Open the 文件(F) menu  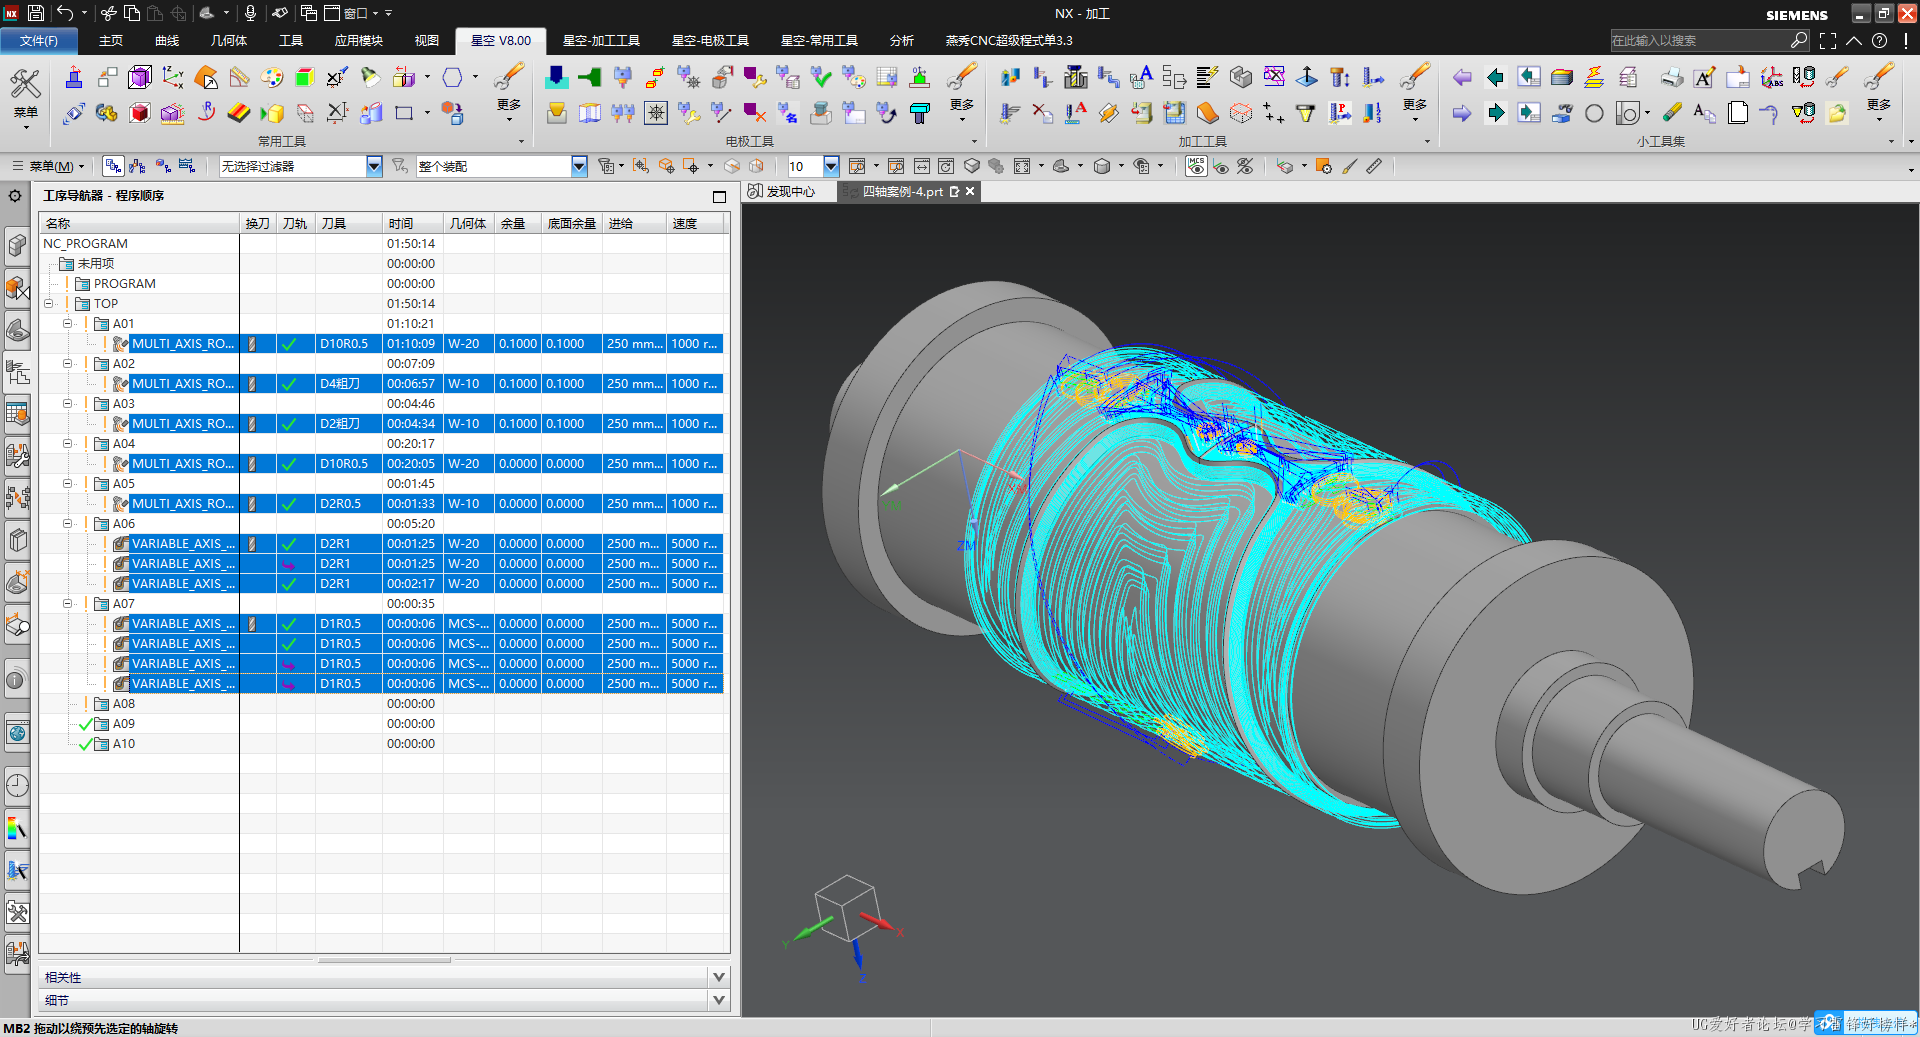pos(39,40)
